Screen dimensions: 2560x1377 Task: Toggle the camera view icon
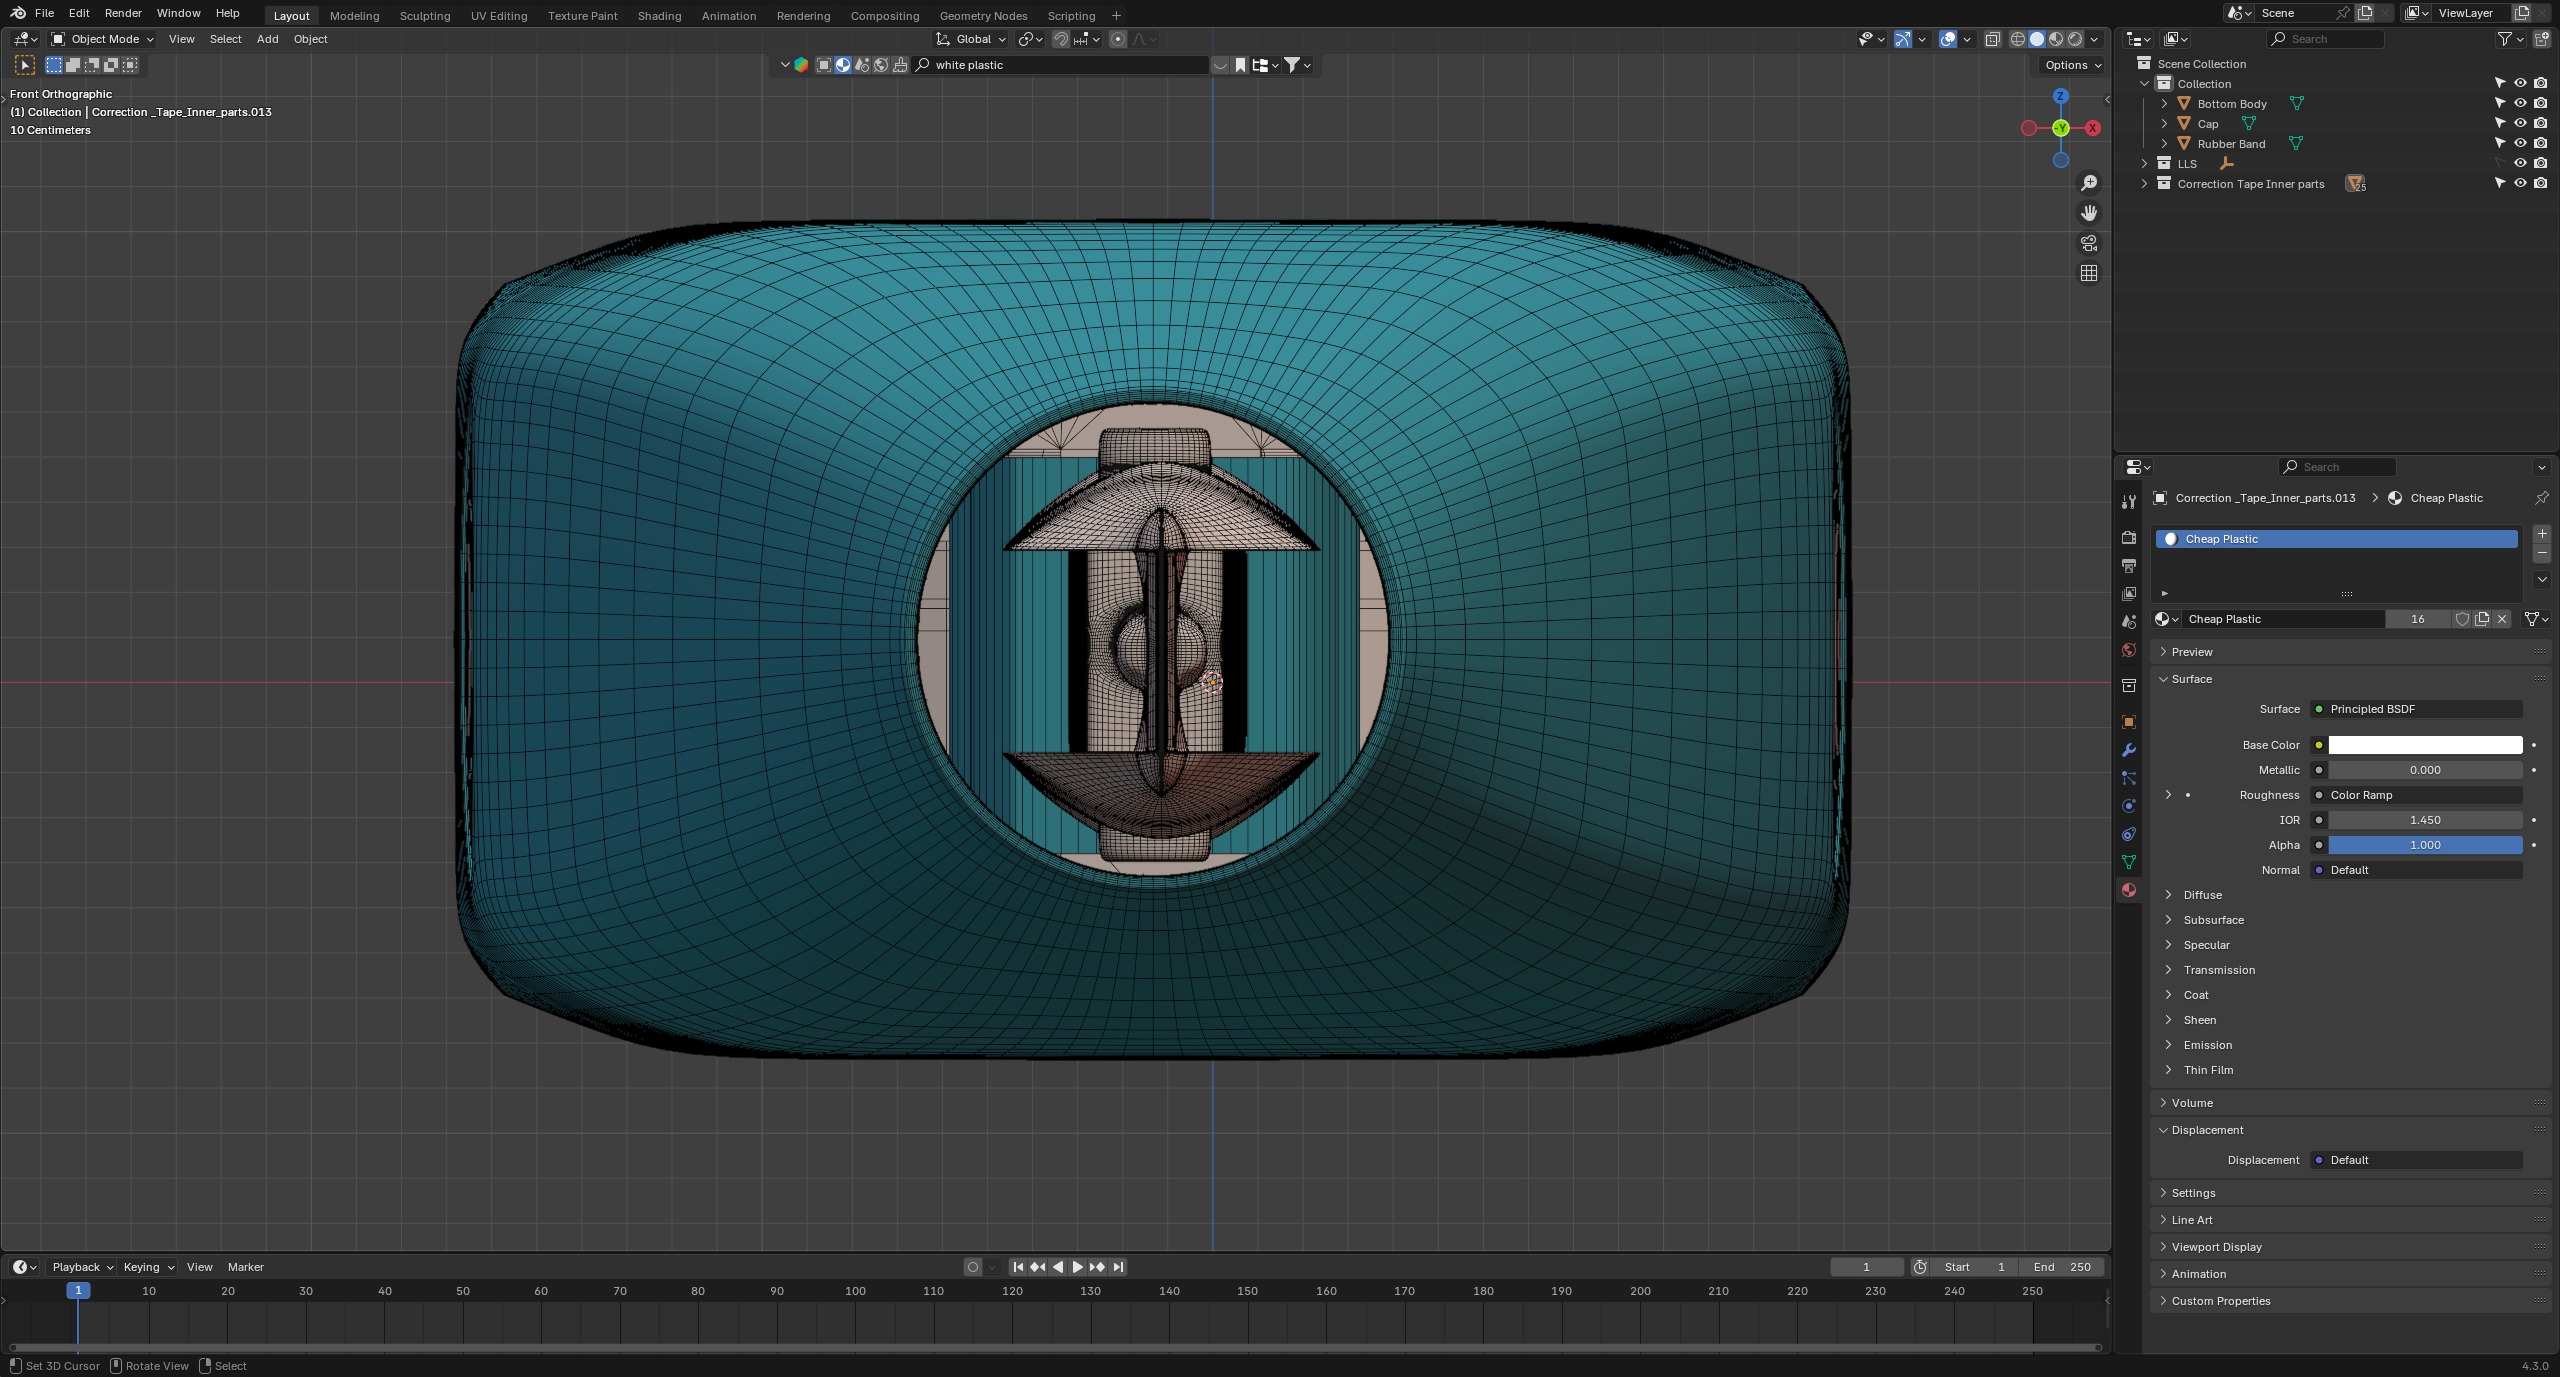click(x=2089, y=243)
